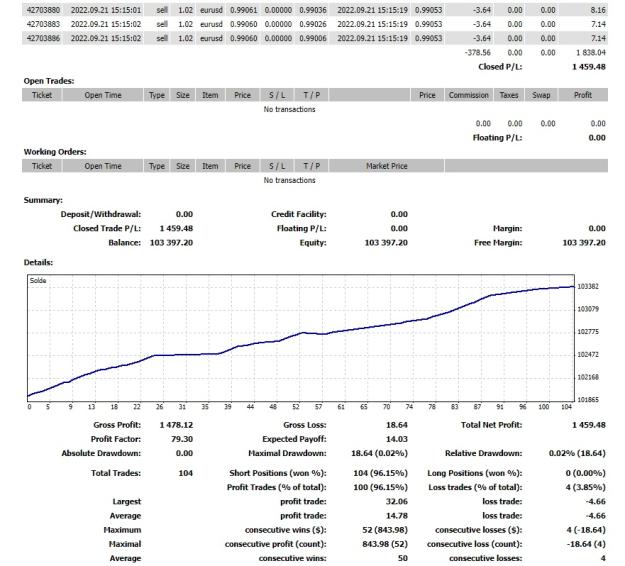Click y-axis label 102472
Screen dimensions: 625x566
(x=588, y=355)
